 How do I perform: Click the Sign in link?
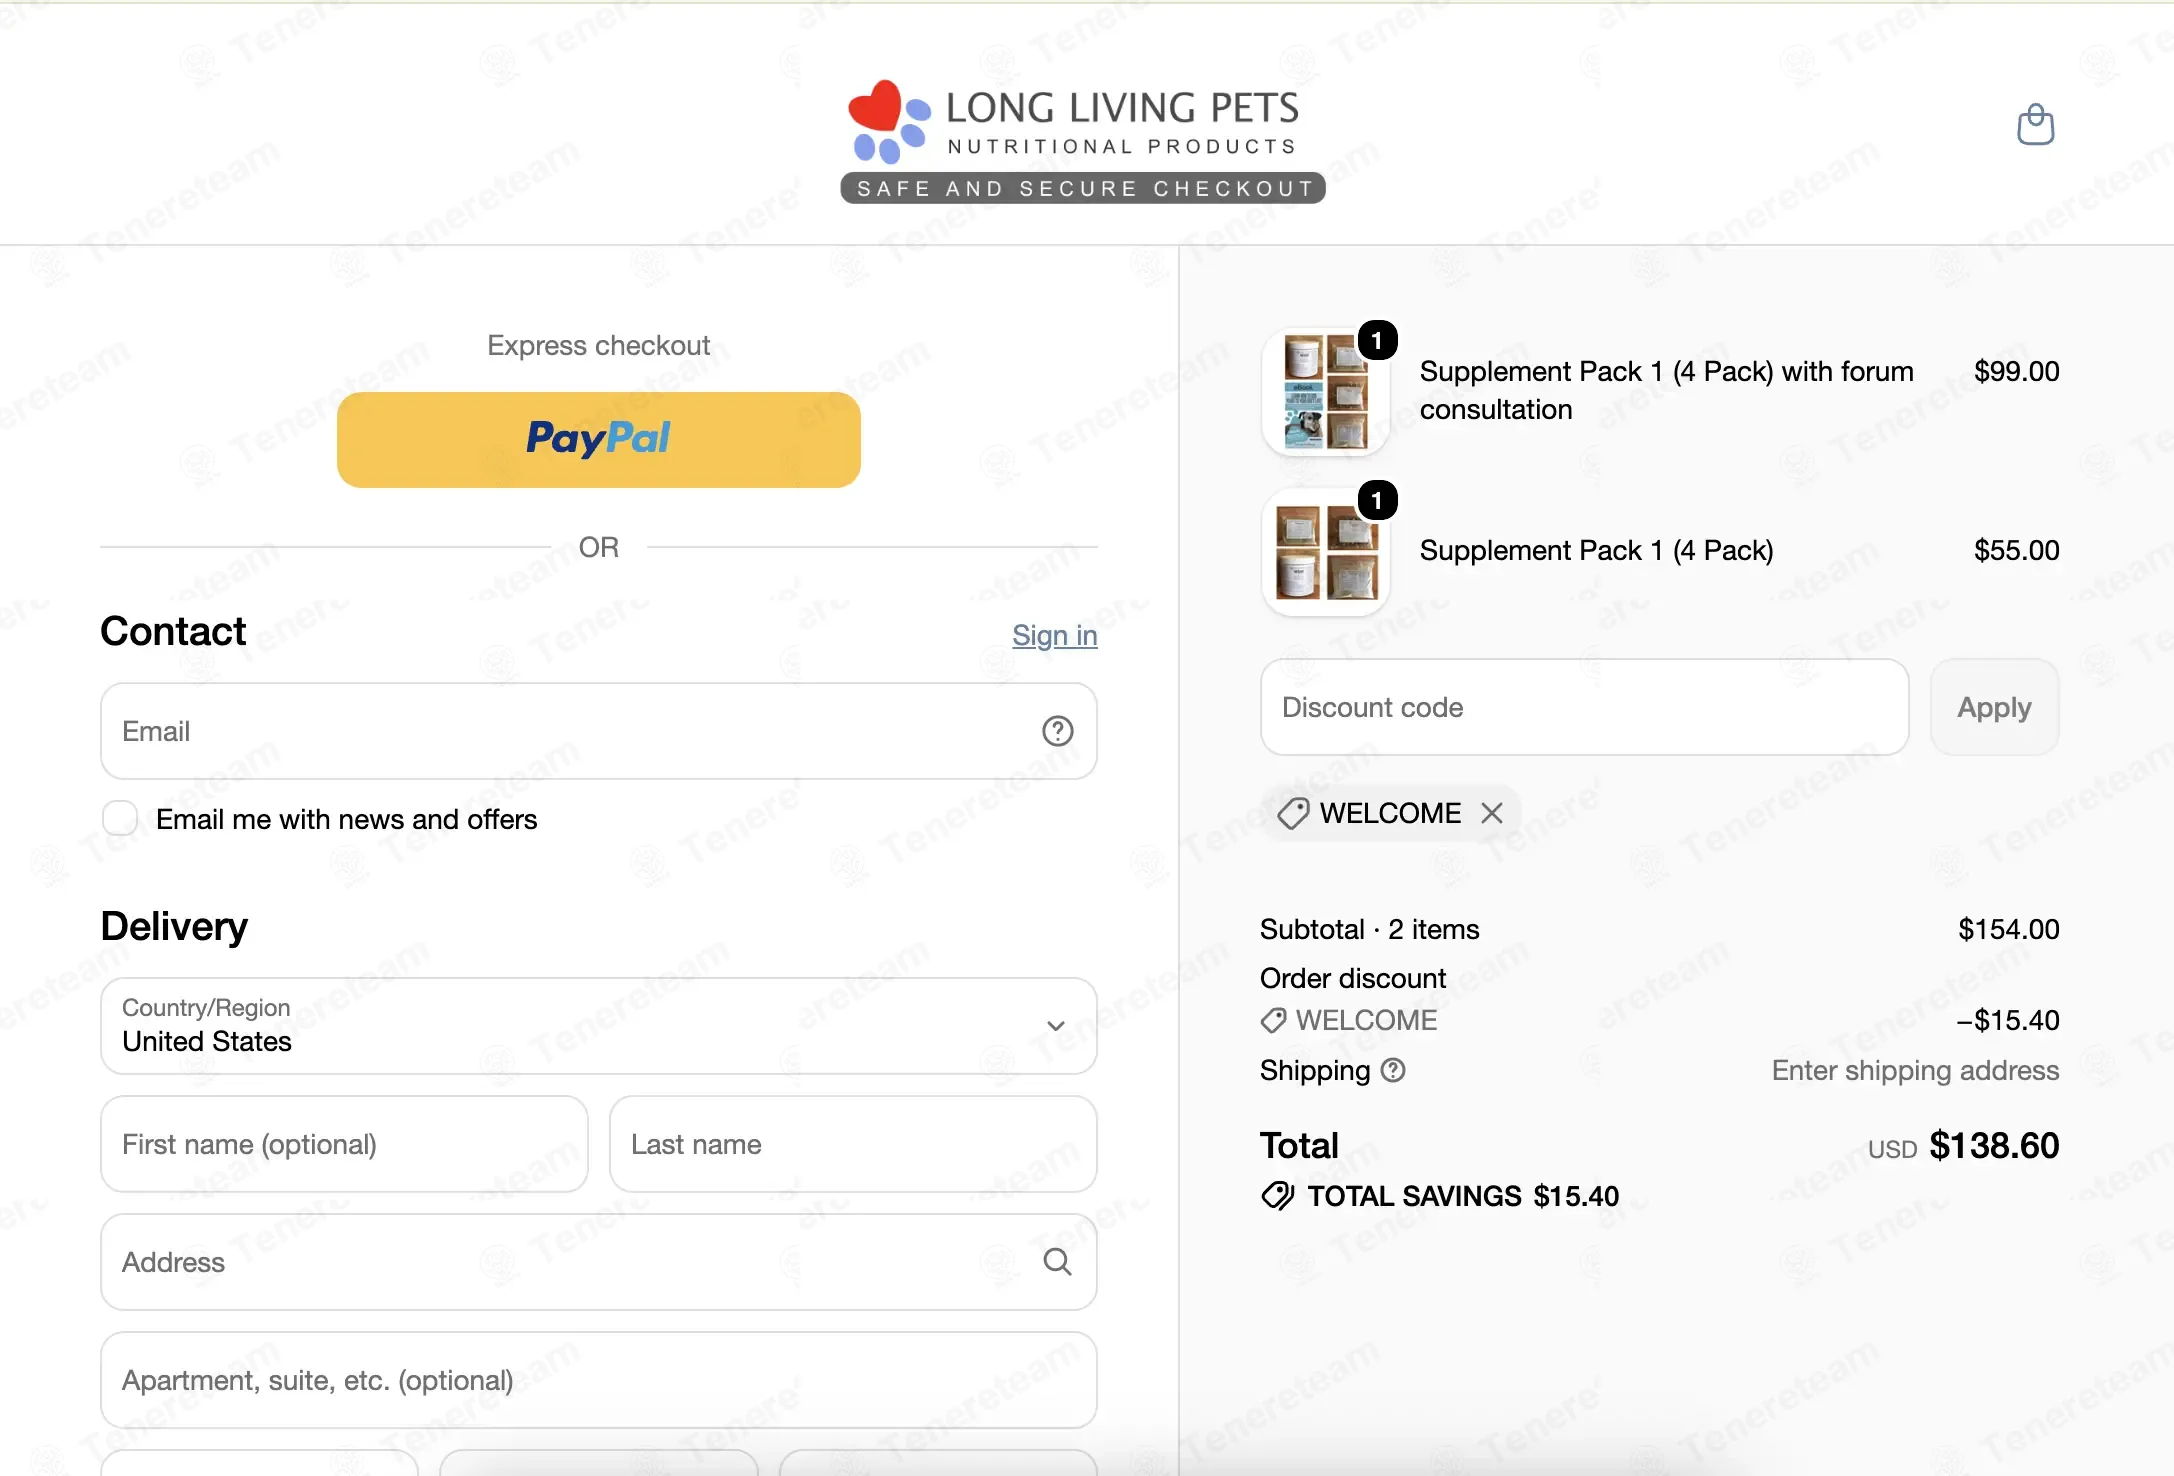coord(1055,635)
